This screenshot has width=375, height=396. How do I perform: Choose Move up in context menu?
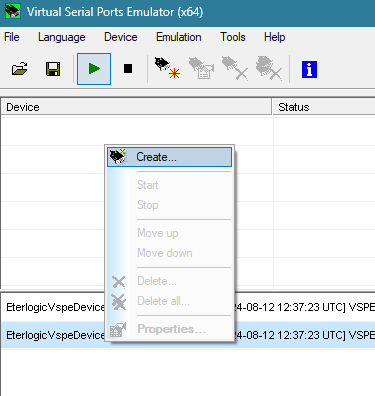(x=169, y=233)
